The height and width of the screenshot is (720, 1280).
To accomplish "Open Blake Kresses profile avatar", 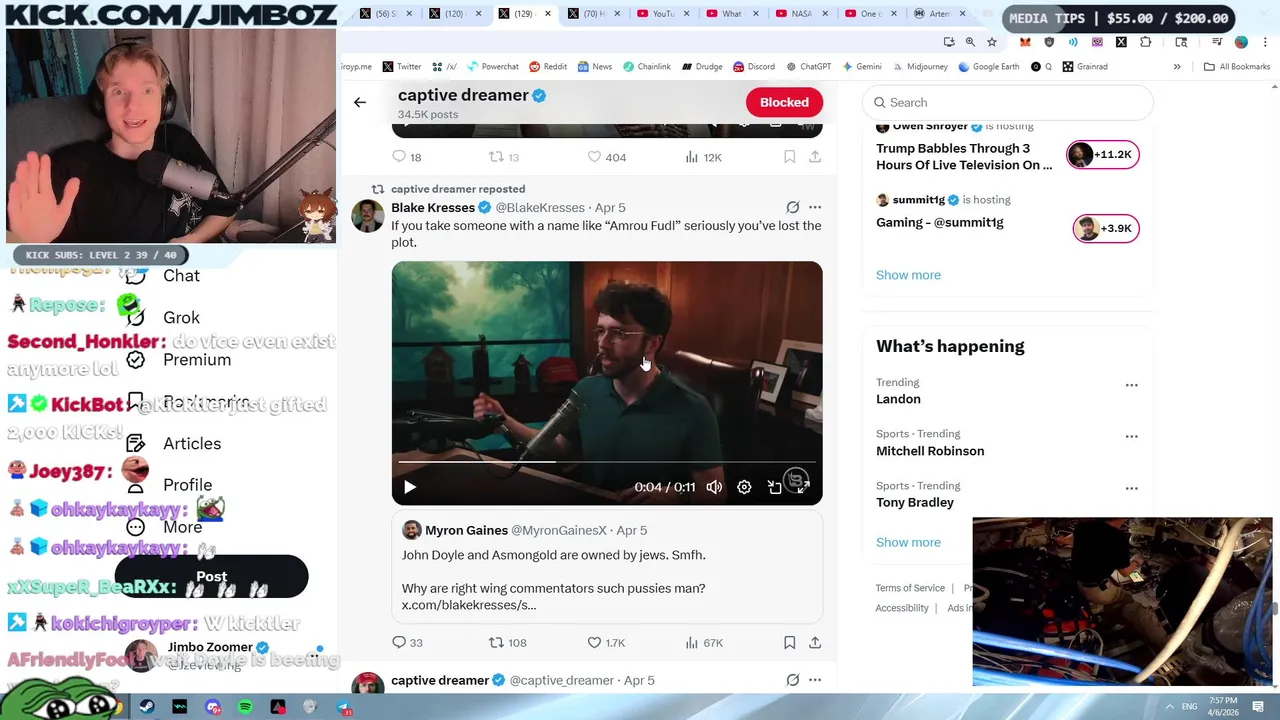I will click(367, 216).
